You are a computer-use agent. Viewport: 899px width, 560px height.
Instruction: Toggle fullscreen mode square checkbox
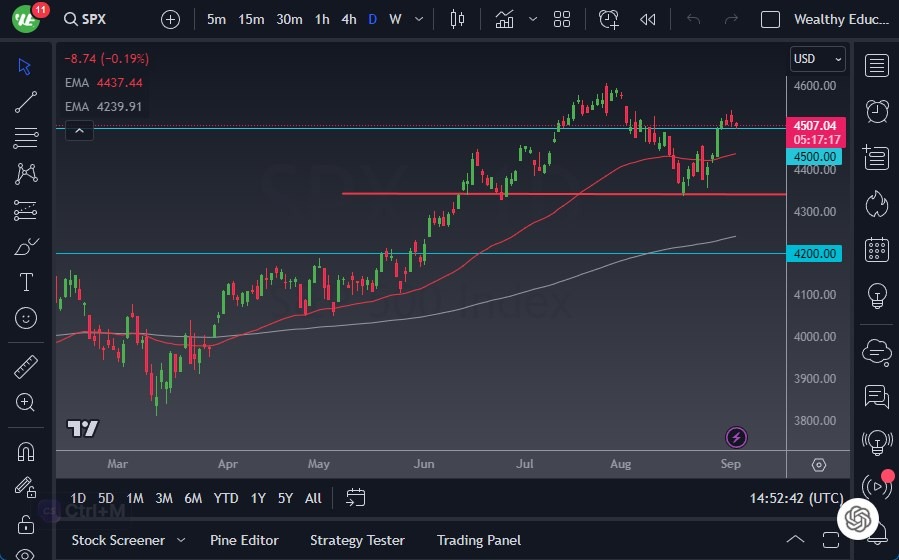(770, 19)
